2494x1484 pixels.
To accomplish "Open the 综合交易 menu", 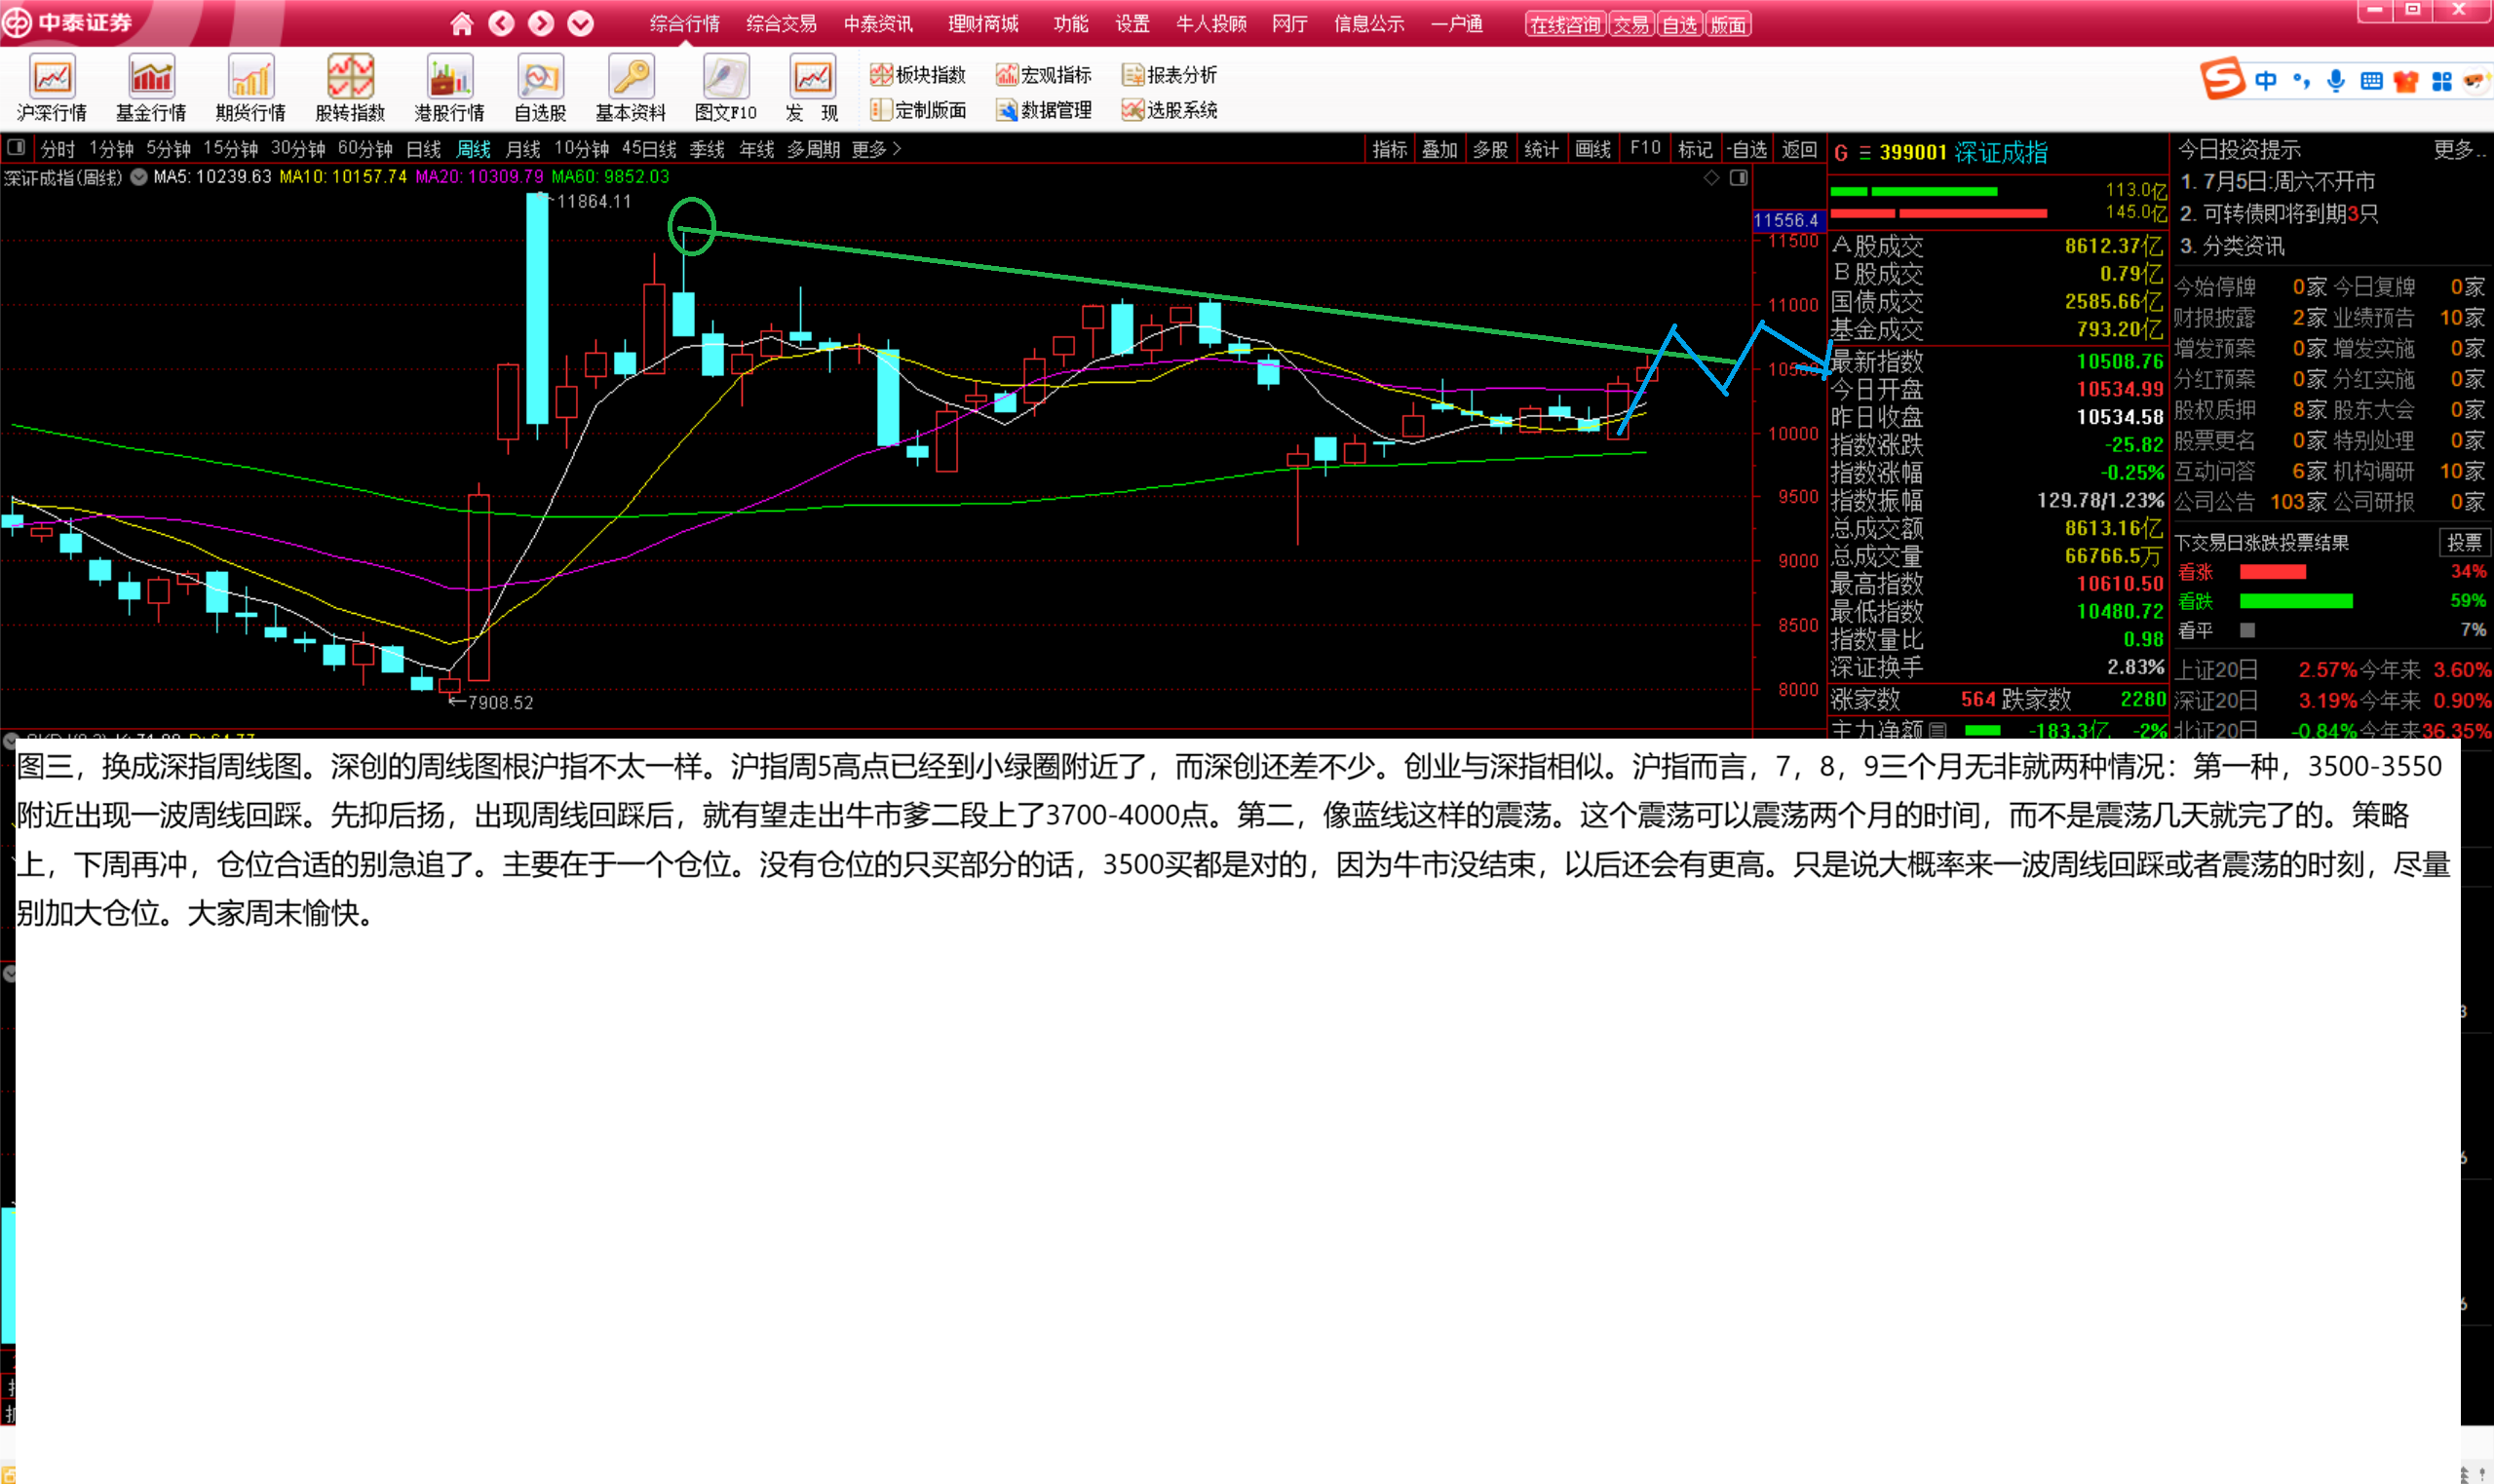I will 781,23.
